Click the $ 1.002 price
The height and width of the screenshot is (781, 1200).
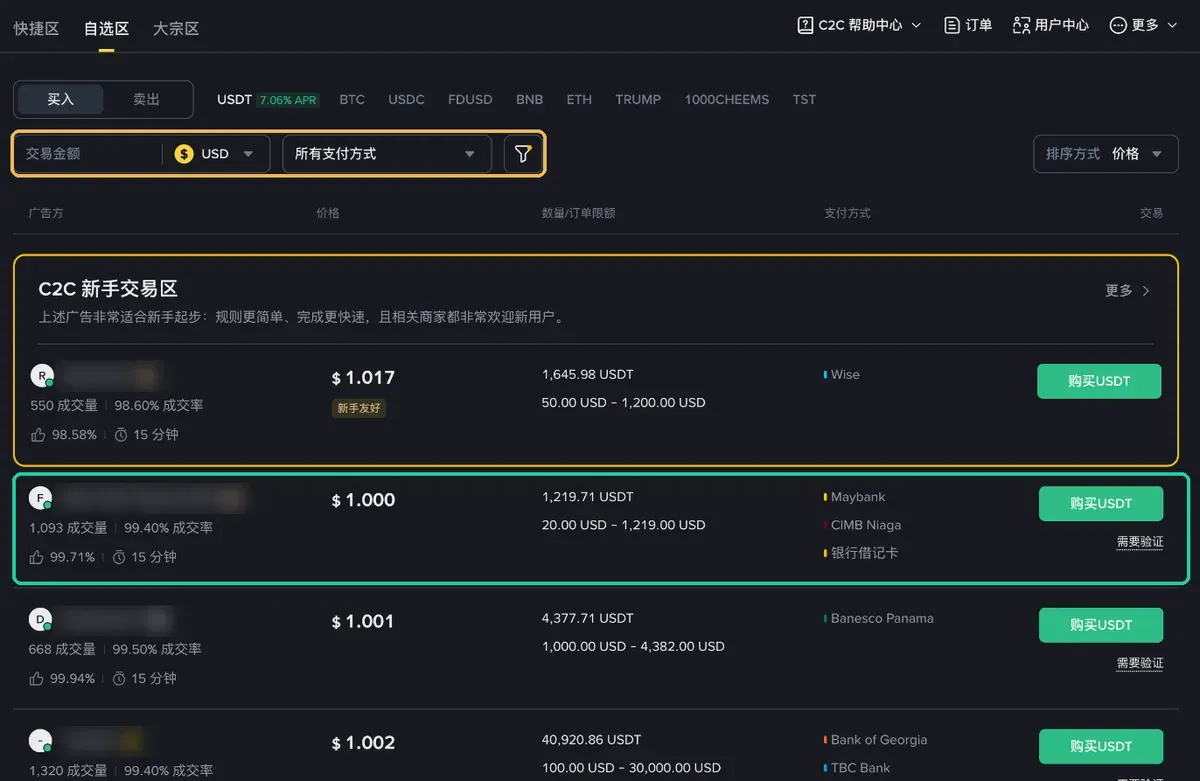[x=363, y=743]
